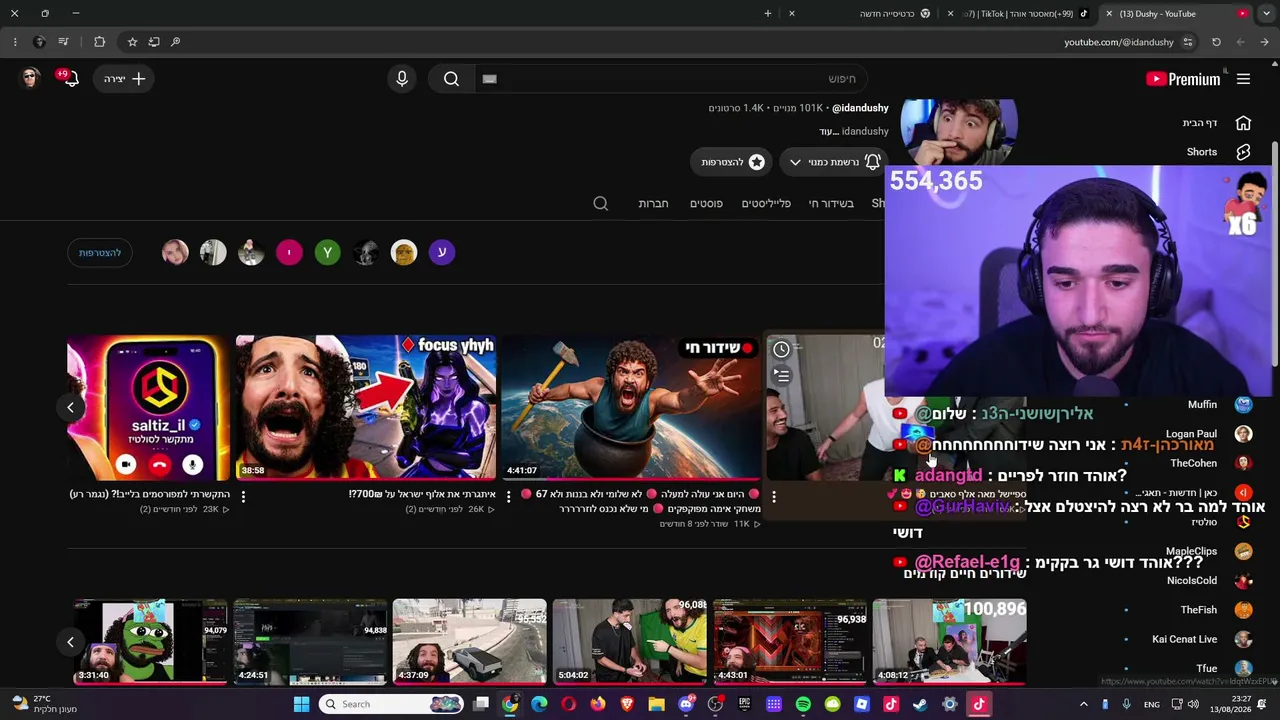Click the Join (להצטרפות) button with star
Viewport: 1280px width, 720px height.
click(x=733, y=162)
